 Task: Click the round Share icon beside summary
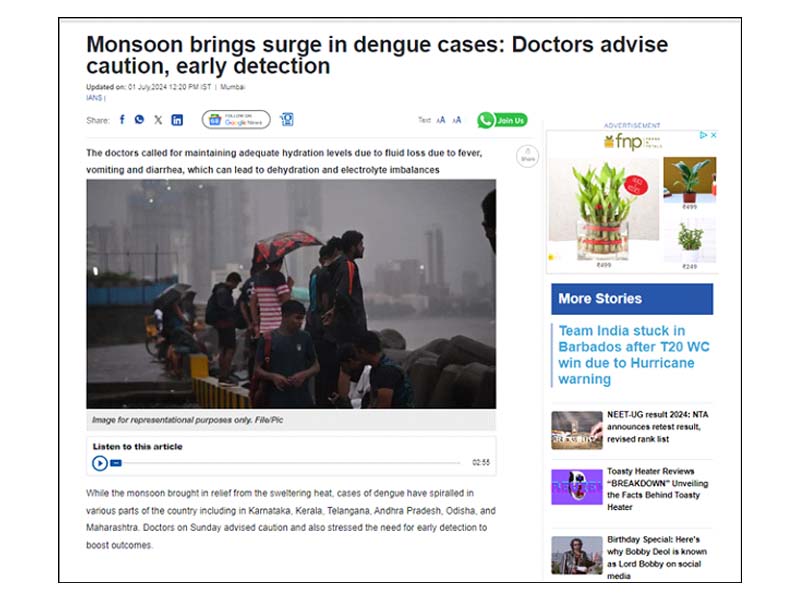528,156
